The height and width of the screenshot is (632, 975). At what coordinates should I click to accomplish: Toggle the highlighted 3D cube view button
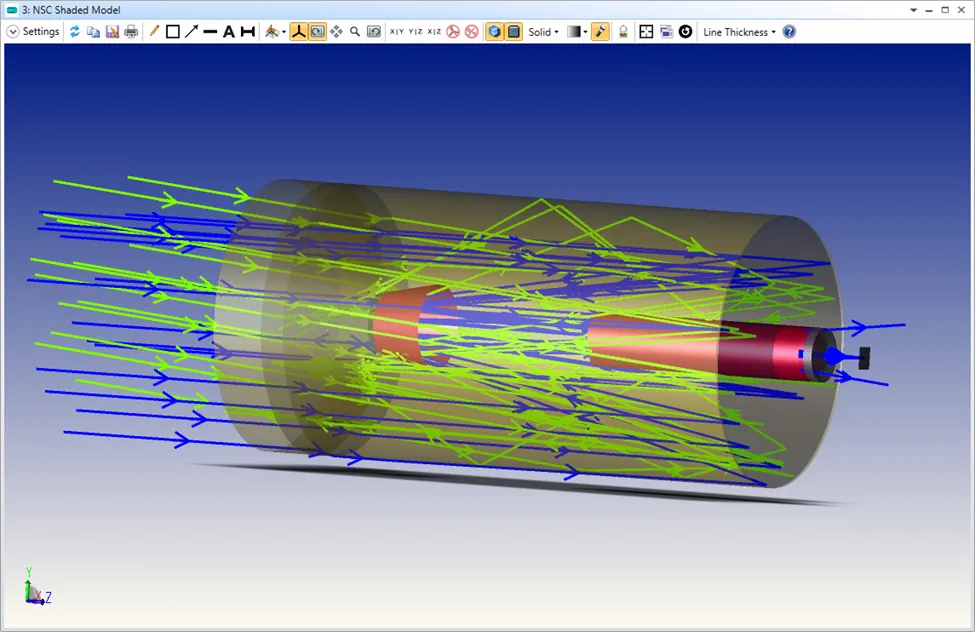pos(494,32)
